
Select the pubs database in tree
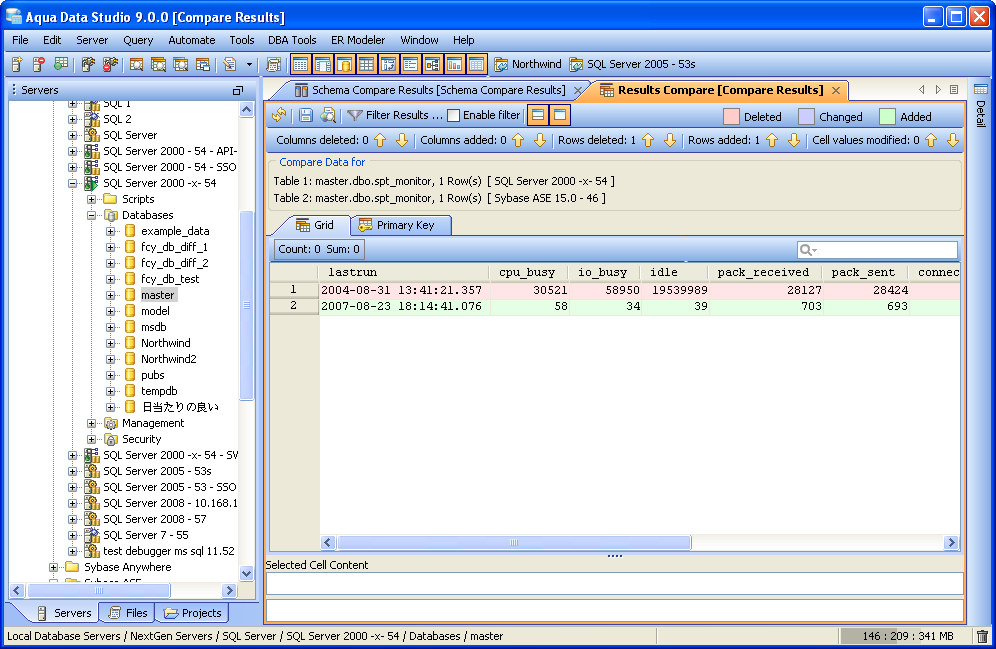(152, 375)
